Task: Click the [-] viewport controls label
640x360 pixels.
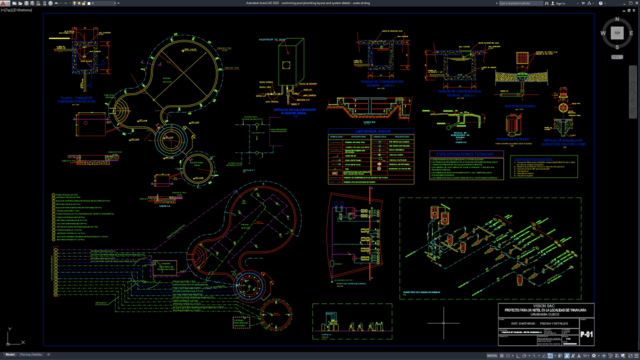Action: (x=2, y=10)
